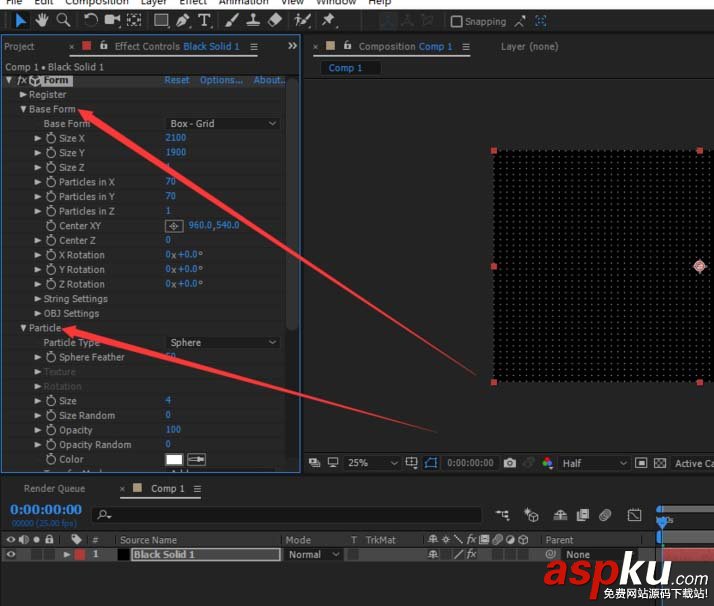This screenshot has height=606, width=714.
Task: Select the Roto Brush tool
Action: [302, 20]
